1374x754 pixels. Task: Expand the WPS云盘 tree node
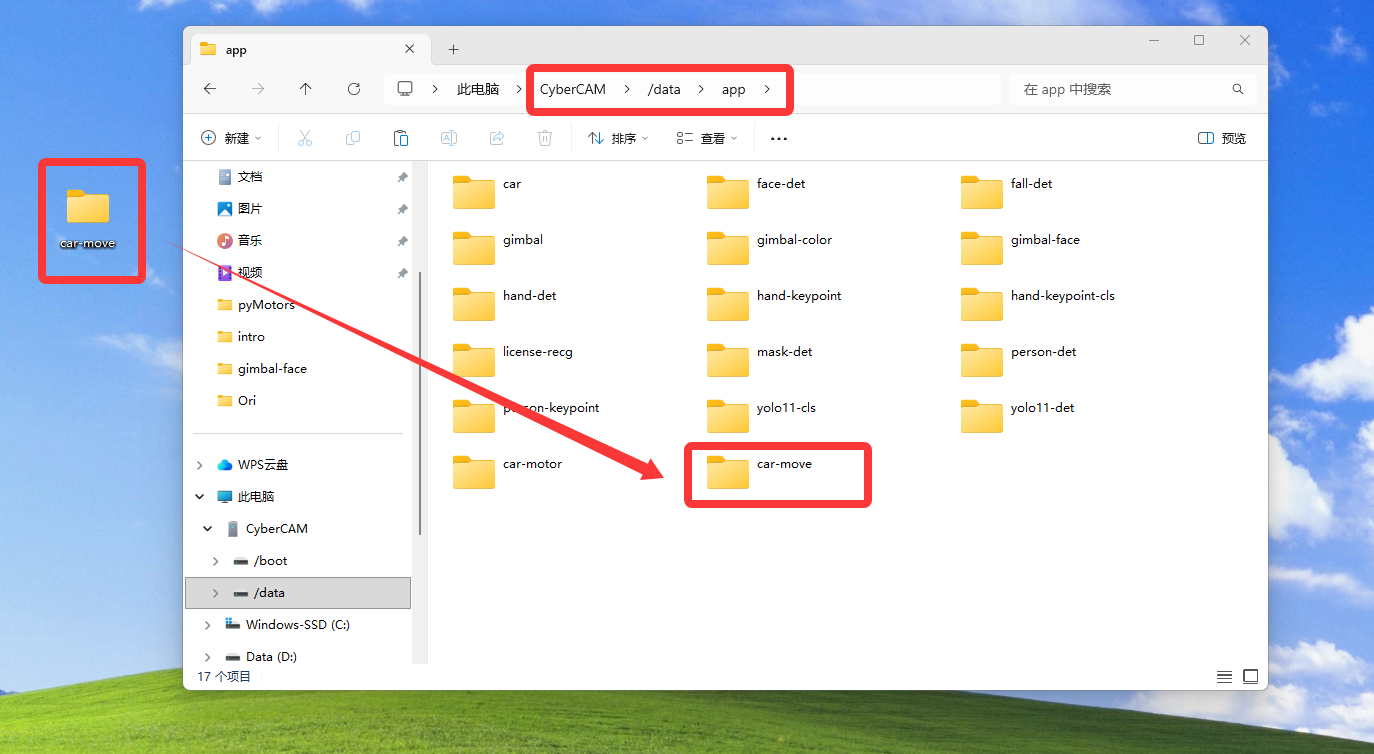click(x=200, y=465)
